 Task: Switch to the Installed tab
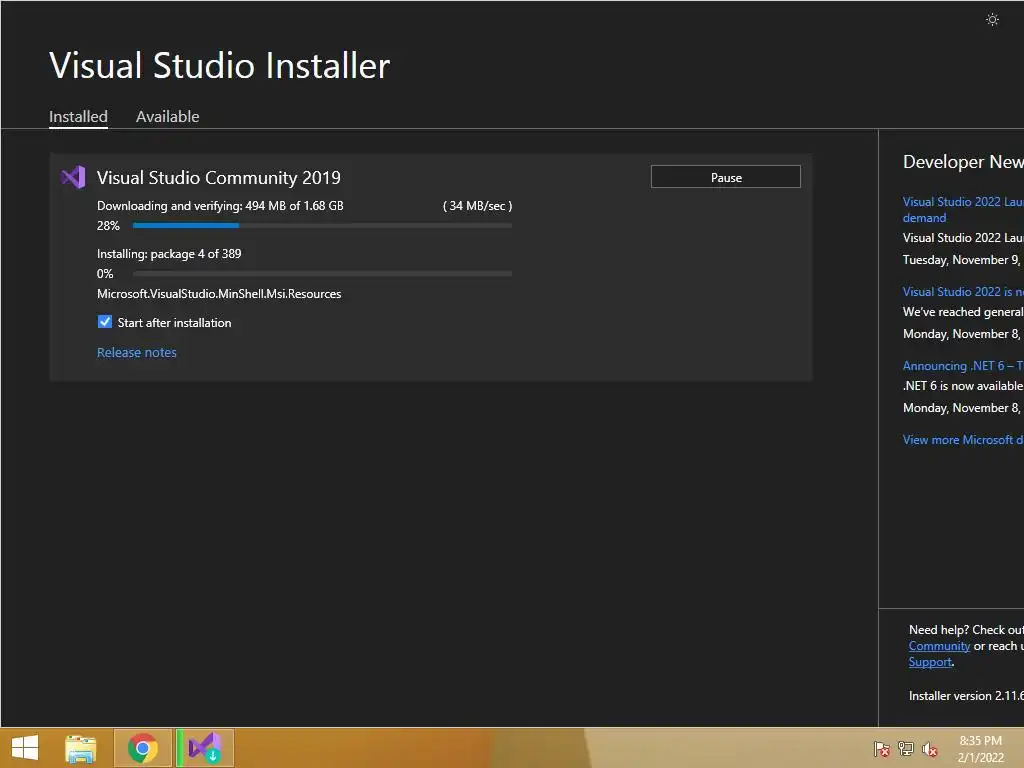click(x=78, y=116)
